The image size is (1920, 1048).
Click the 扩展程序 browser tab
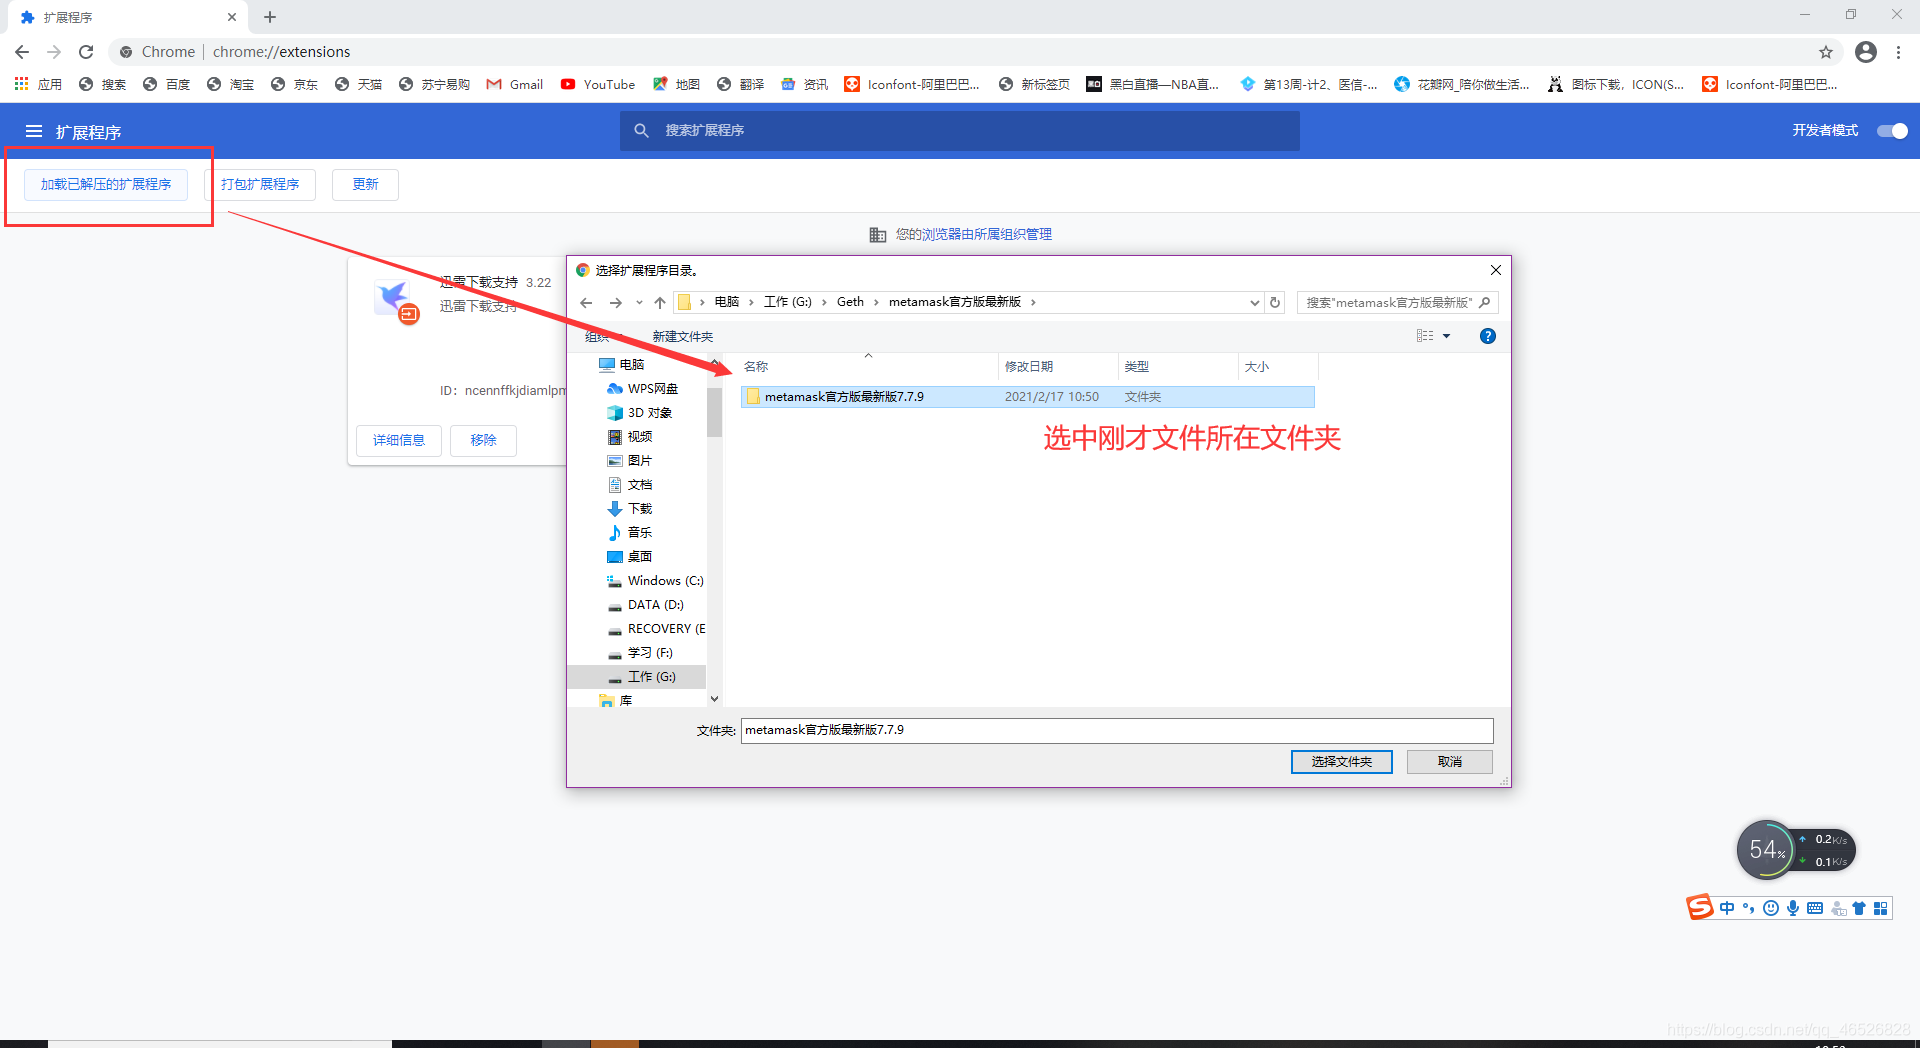[128, 17]
